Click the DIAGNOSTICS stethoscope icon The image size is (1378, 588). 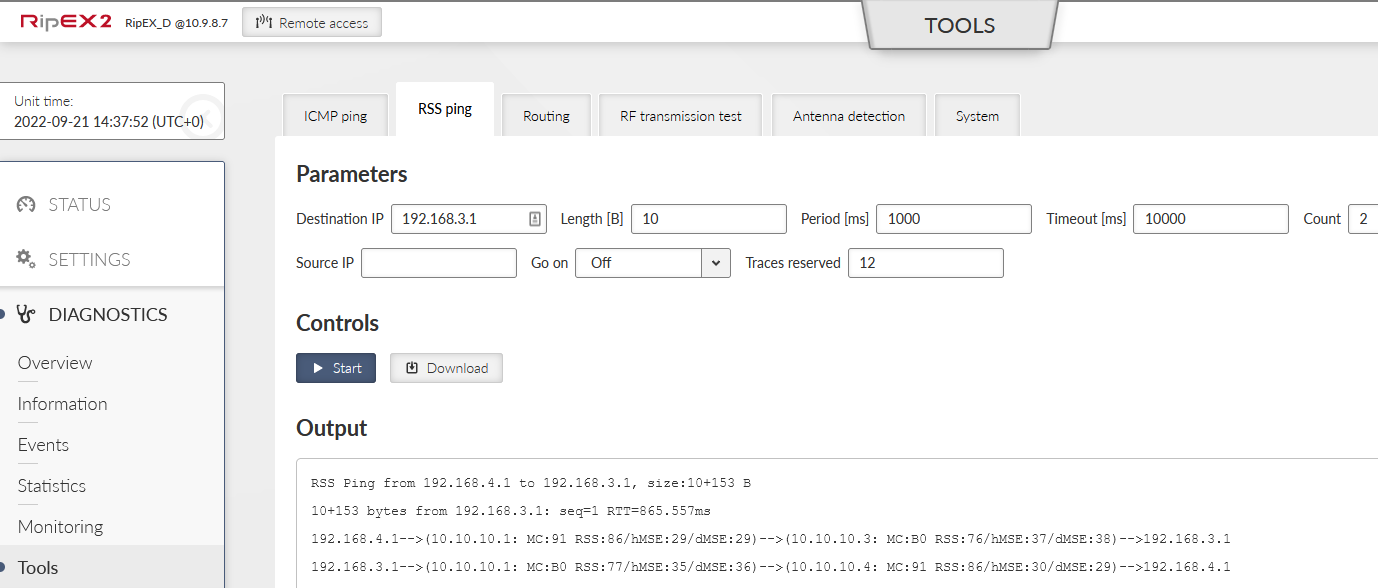point(27,315)
